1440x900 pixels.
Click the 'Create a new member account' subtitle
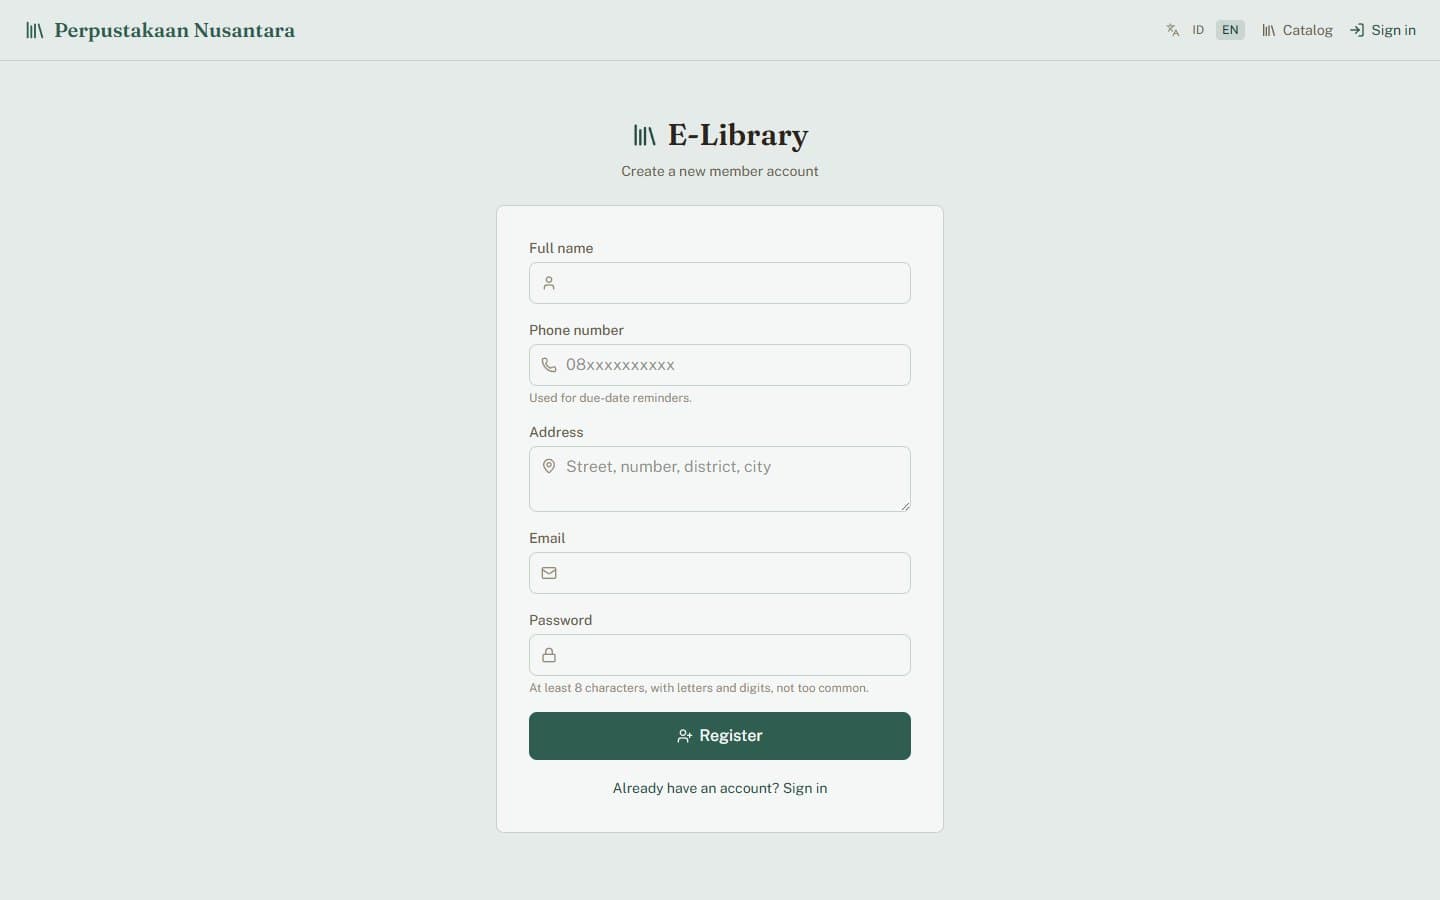point(720,171)
